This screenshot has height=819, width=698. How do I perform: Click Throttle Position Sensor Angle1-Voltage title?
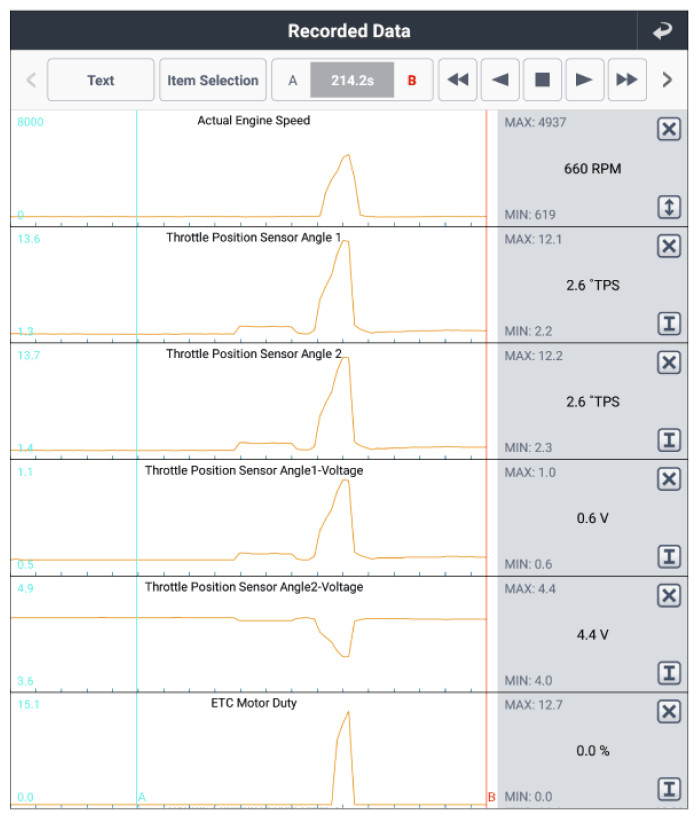[x=254, y=471]
